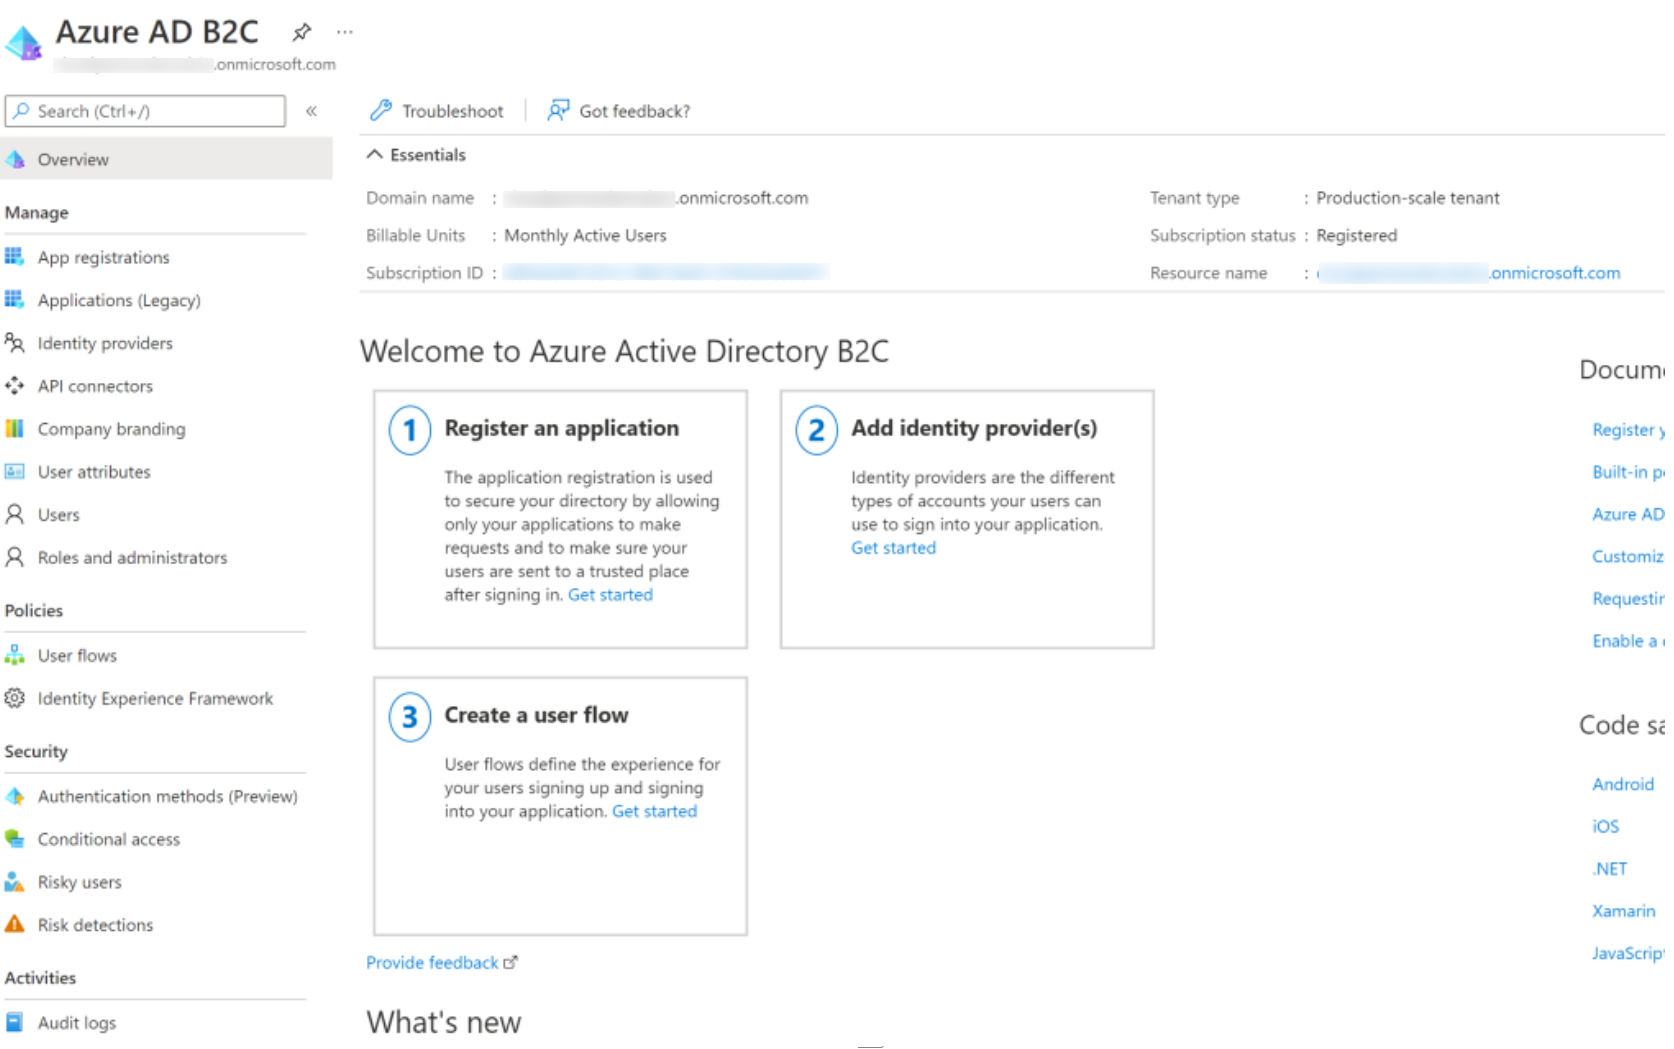Viewport: 1674px width, 1049px height.
Task: Click the App registrations grid icon
Action: [x=14, y=257]
